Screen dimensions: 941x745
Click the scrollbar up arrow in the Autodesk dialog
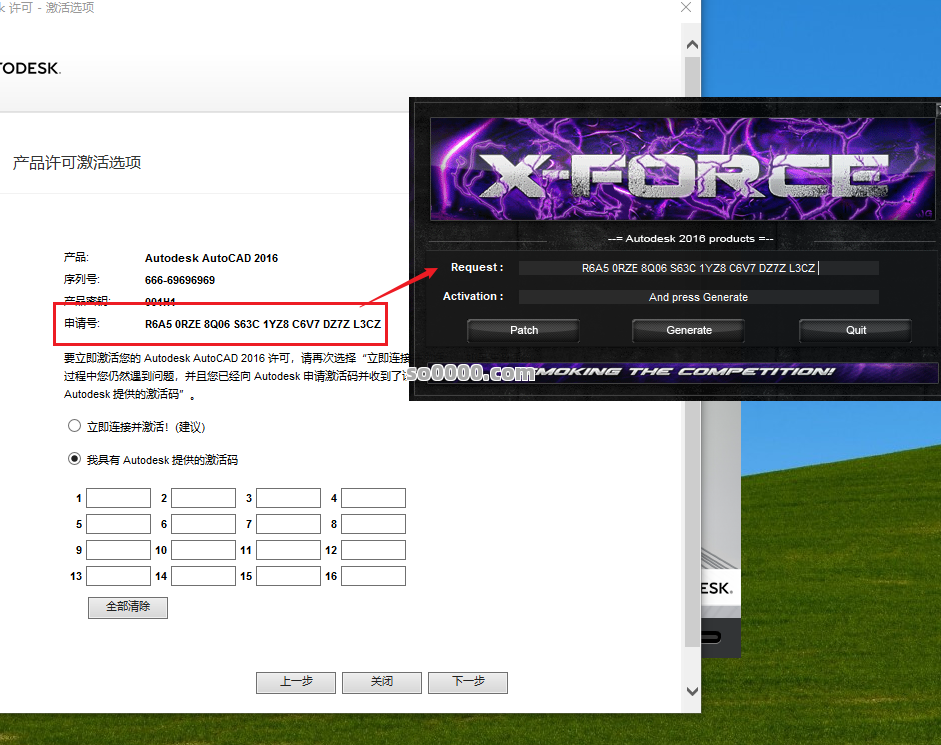click(x=690, y=42)
